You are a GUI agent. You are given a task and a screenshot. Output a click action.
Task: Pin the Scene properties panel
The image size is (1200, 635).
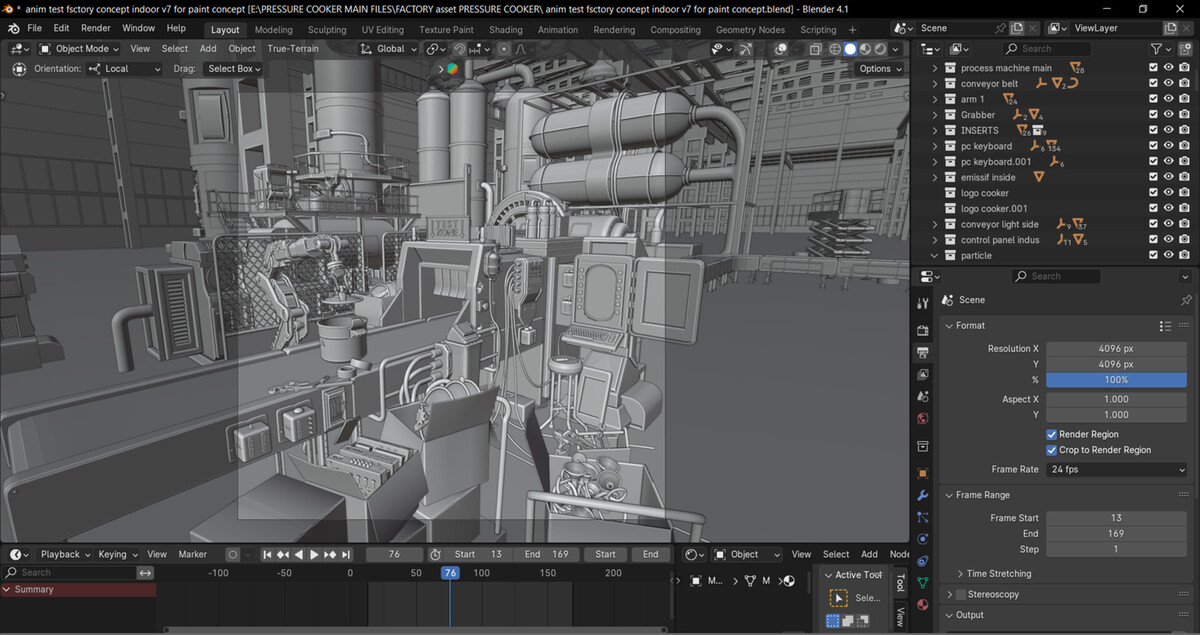point(1186,300)
